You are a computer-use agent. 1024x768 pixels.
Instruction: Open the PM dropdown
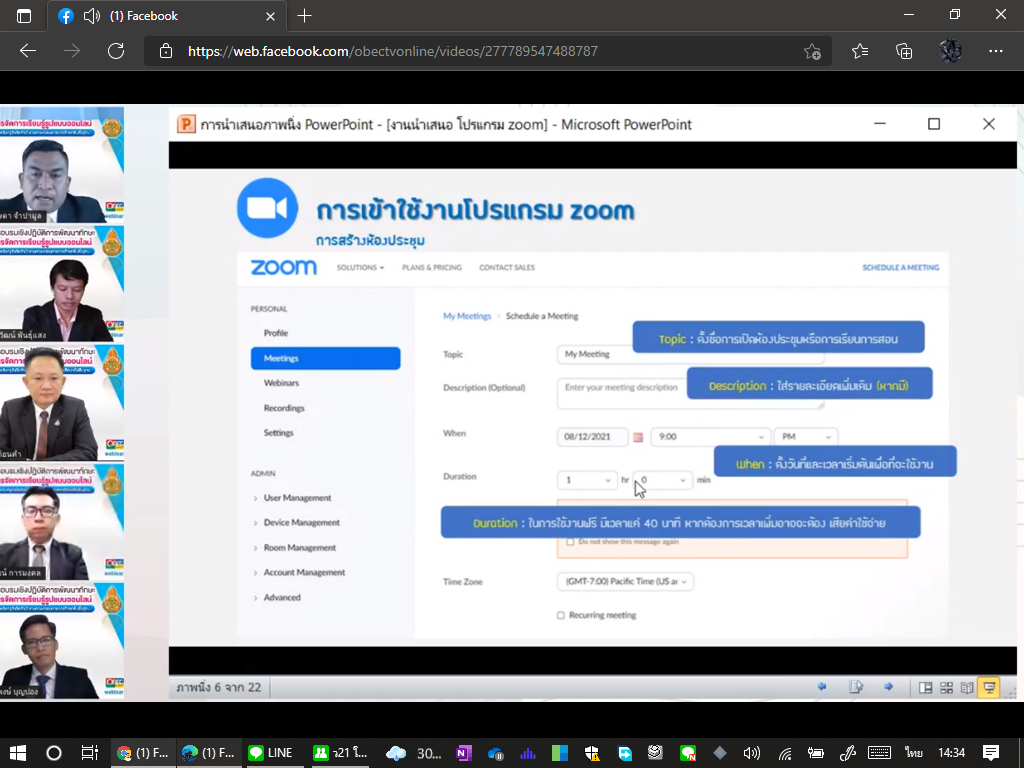tap(805, 437)
